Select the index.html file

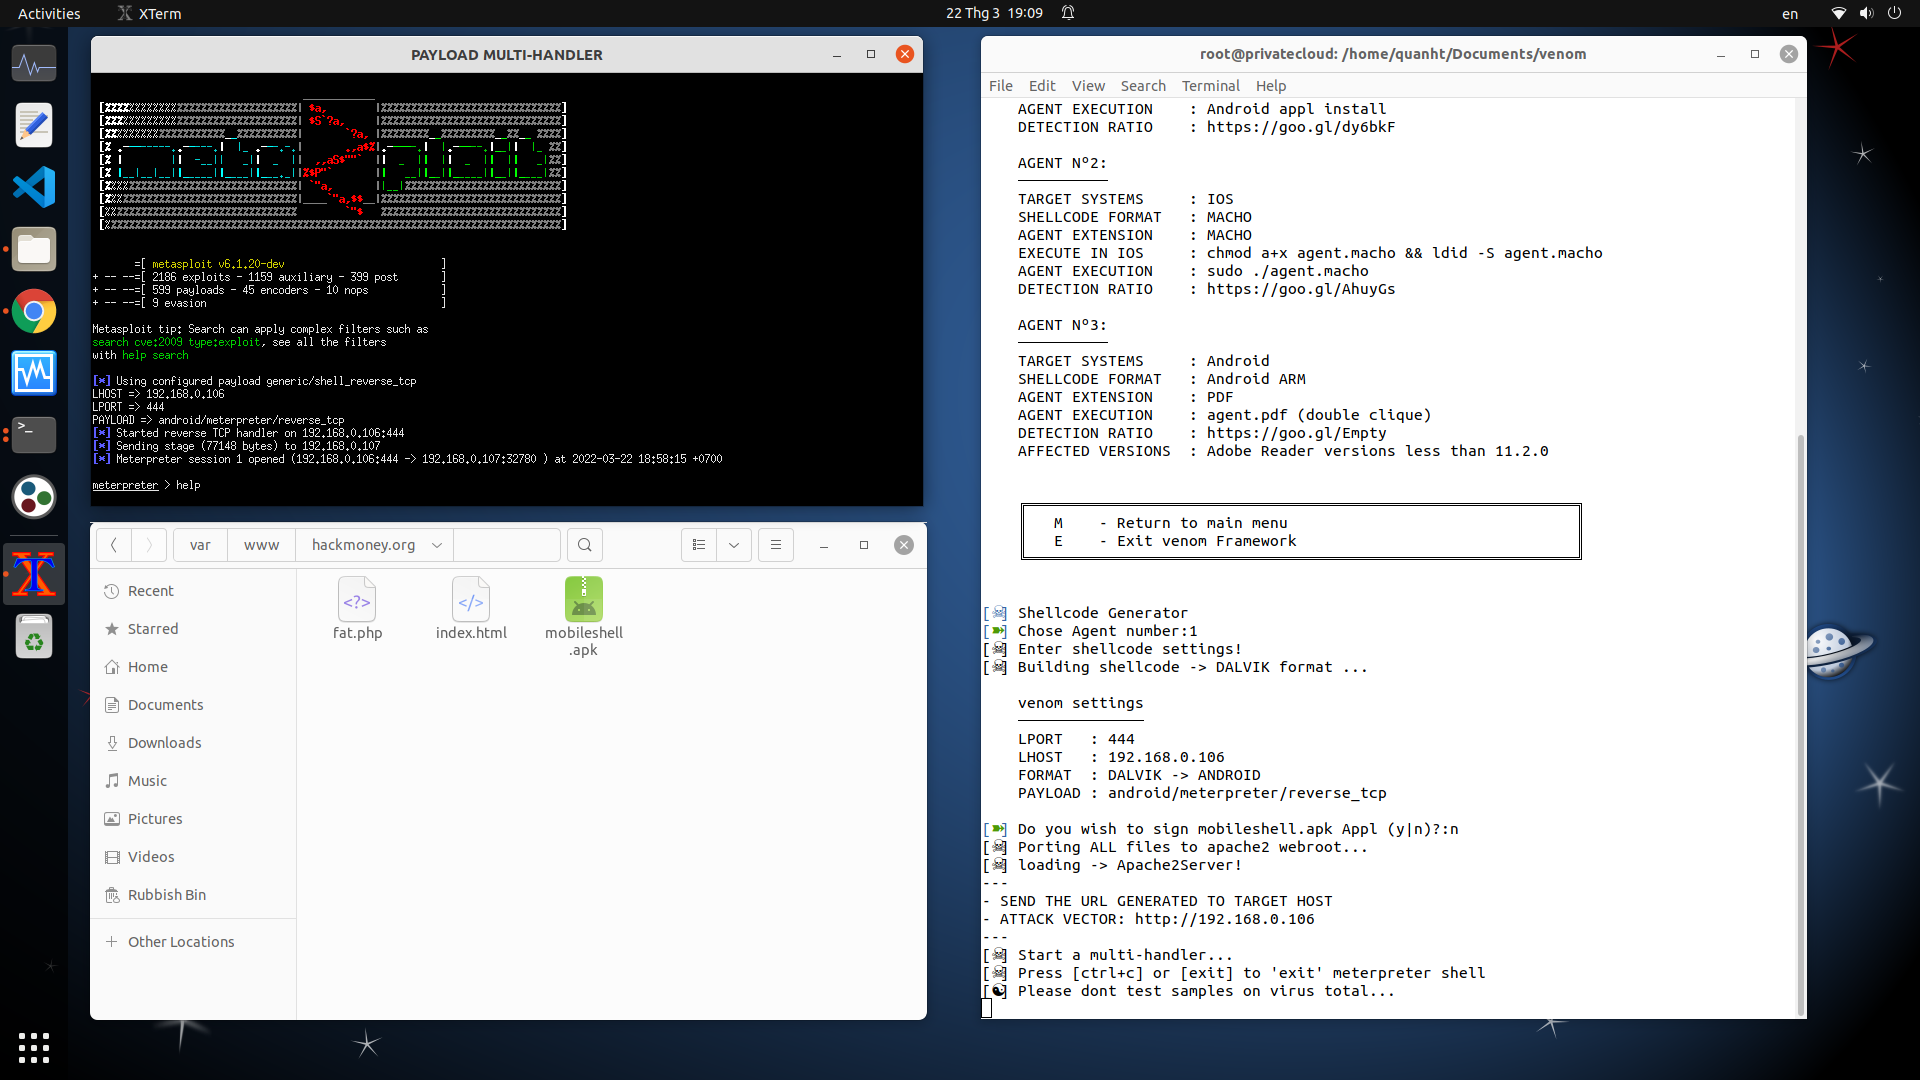tap(471, 608)
